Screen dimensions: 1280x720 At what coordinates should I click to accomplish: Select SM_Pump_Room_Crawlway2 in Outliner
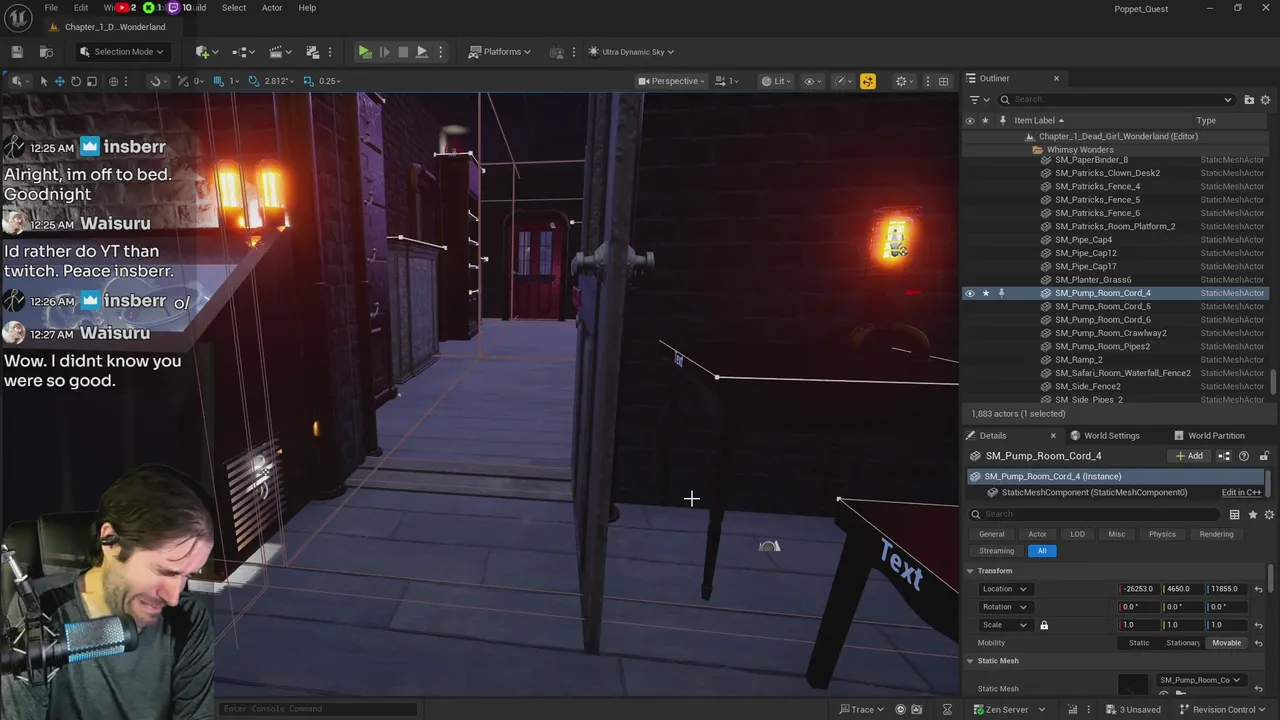(x=1110, y=333)
